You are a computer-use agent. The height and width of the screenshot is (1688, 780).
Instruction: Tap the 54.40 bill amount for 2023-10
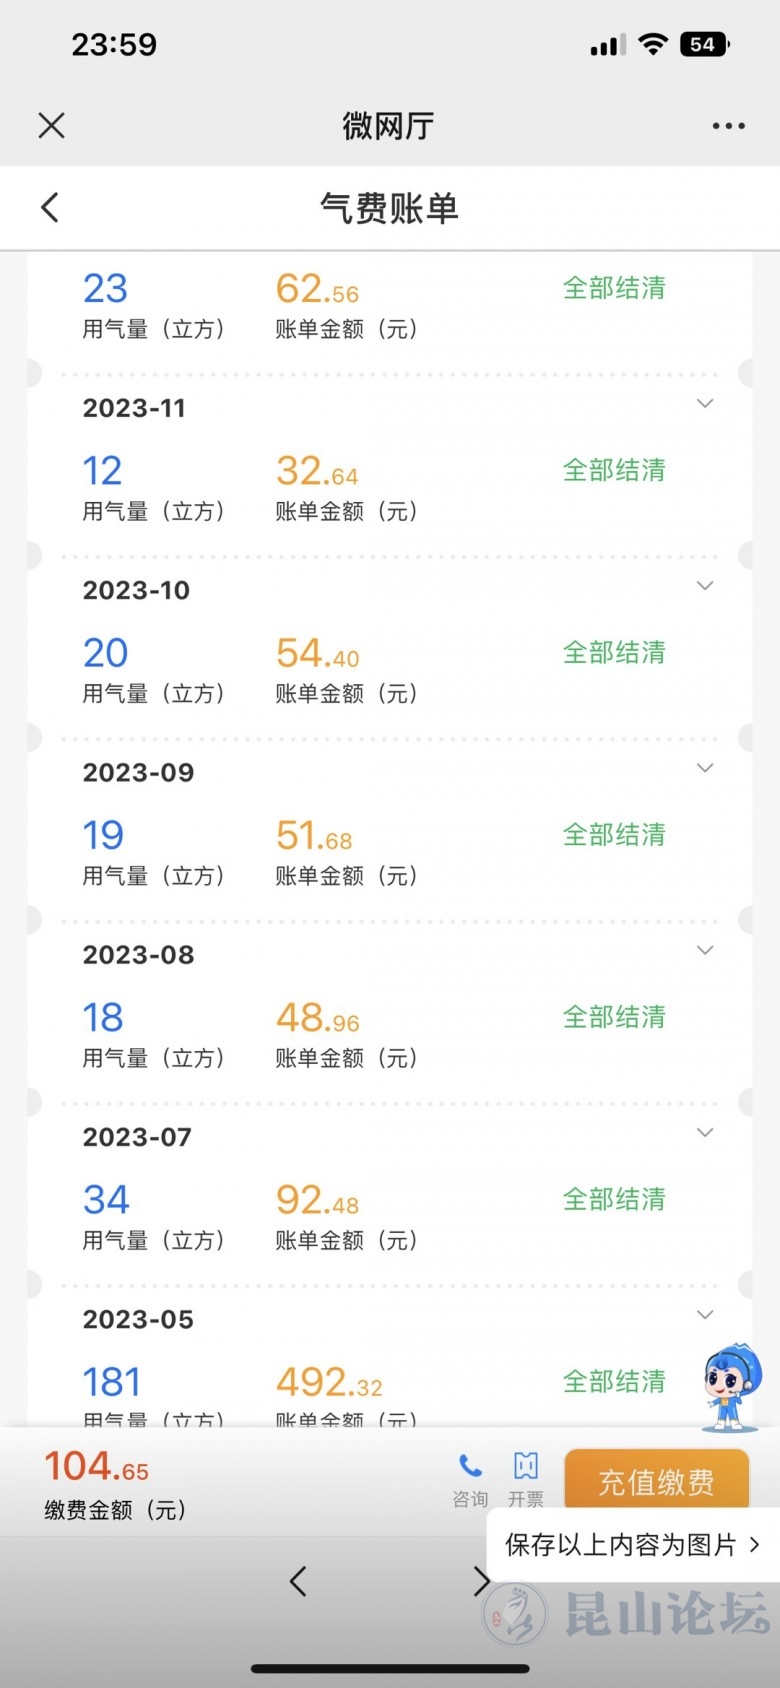coord(317,654)
